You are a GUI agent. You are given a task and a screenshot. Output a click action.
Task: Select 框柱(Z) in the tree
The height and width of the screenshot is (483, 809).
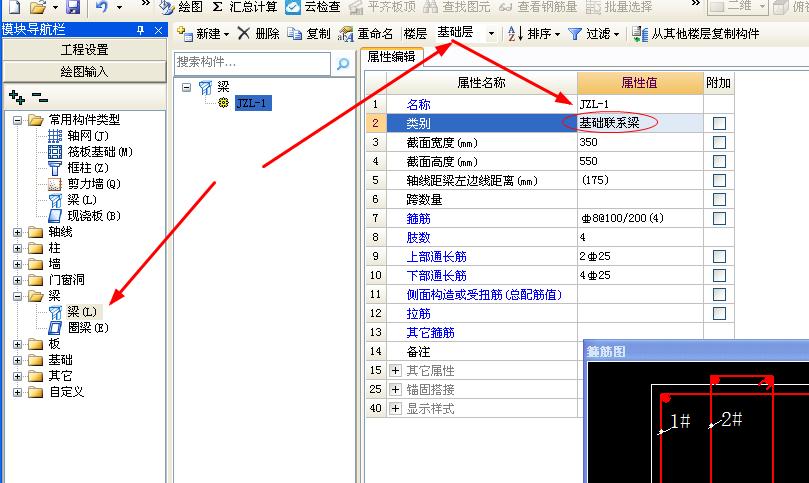point(78,168)
